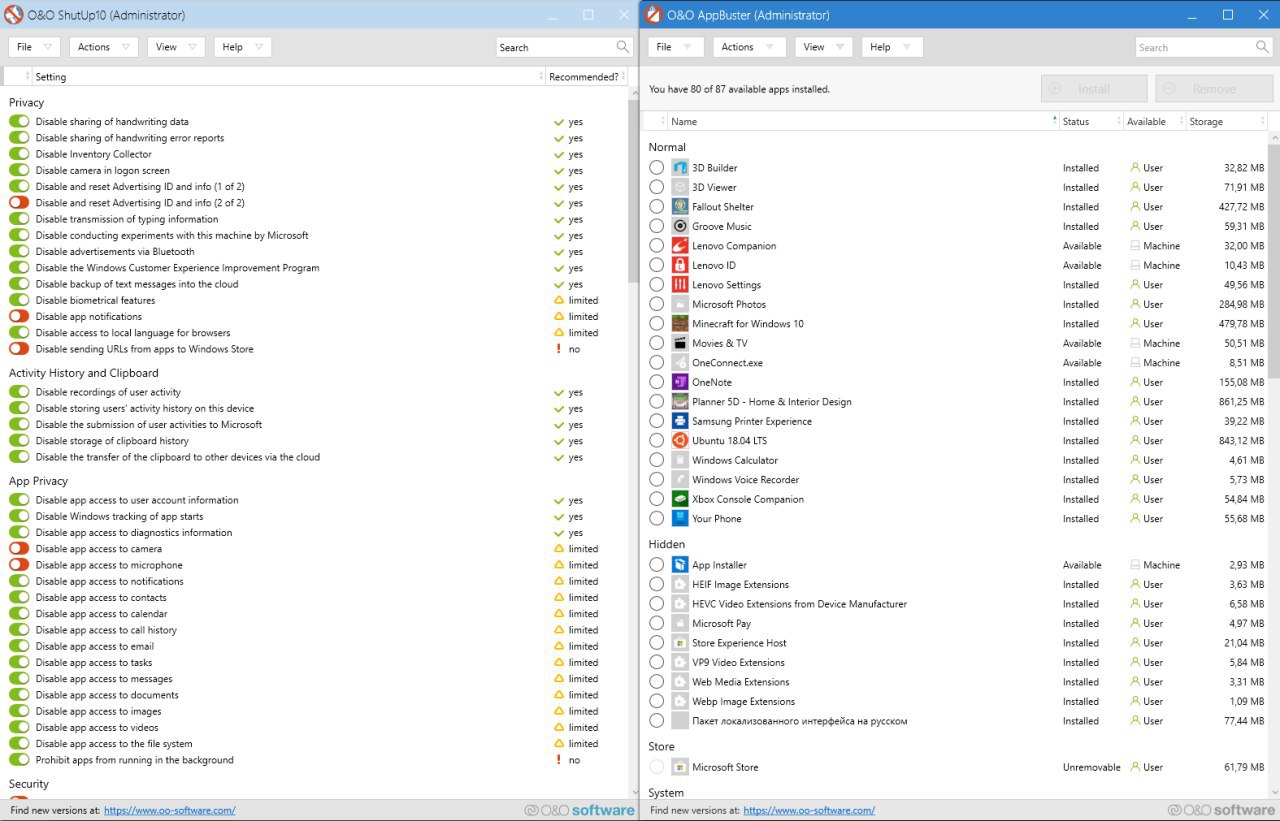Toggle Disable sending URLs from apps to Windows Store
The width and height of the screenshot is (1280, 821).
pos(19,349)
